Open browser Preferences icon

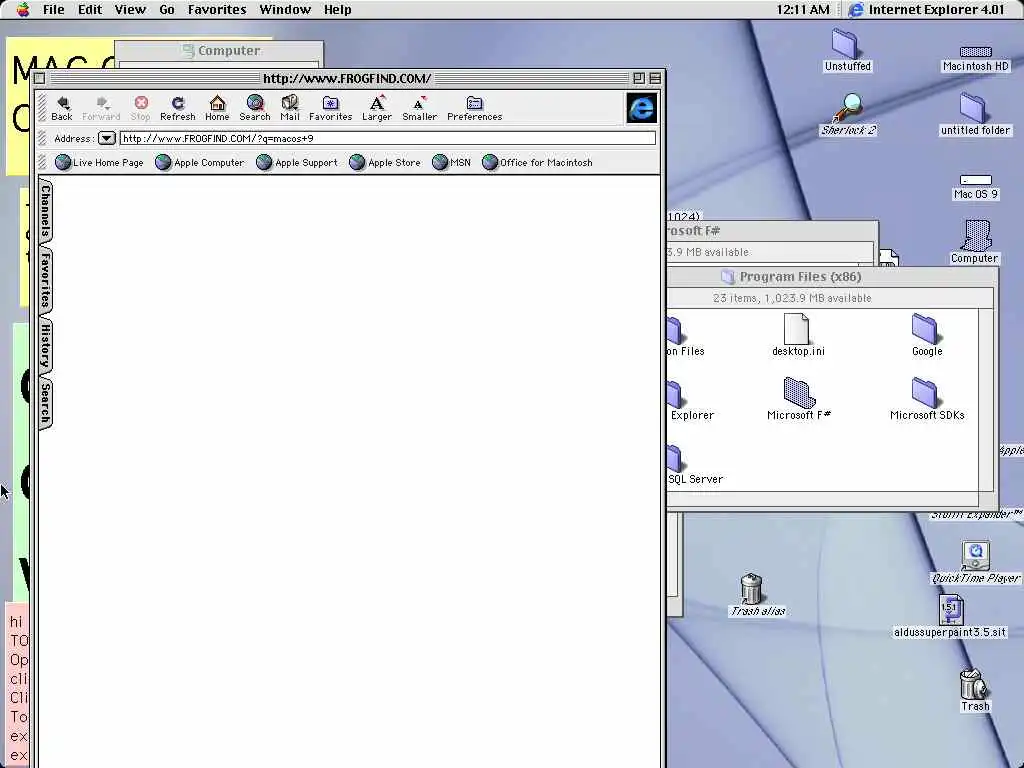tap(475, 108)
